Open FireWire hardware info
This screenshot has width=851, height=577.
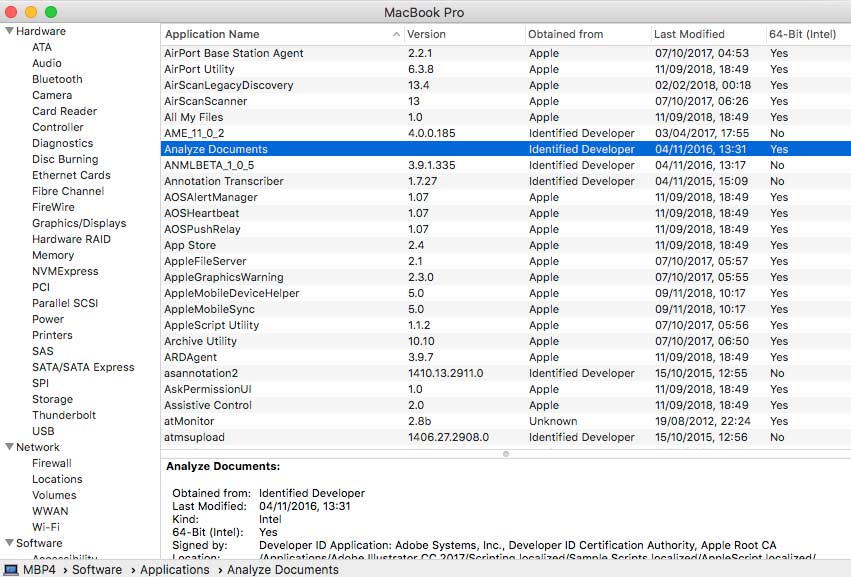pyautogui.click(x=53, y=207)
